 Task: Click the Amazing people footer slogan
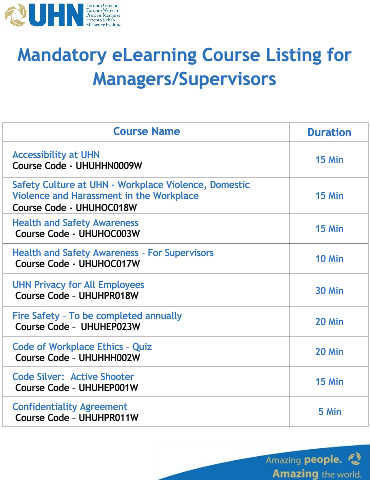click(304, 460)
